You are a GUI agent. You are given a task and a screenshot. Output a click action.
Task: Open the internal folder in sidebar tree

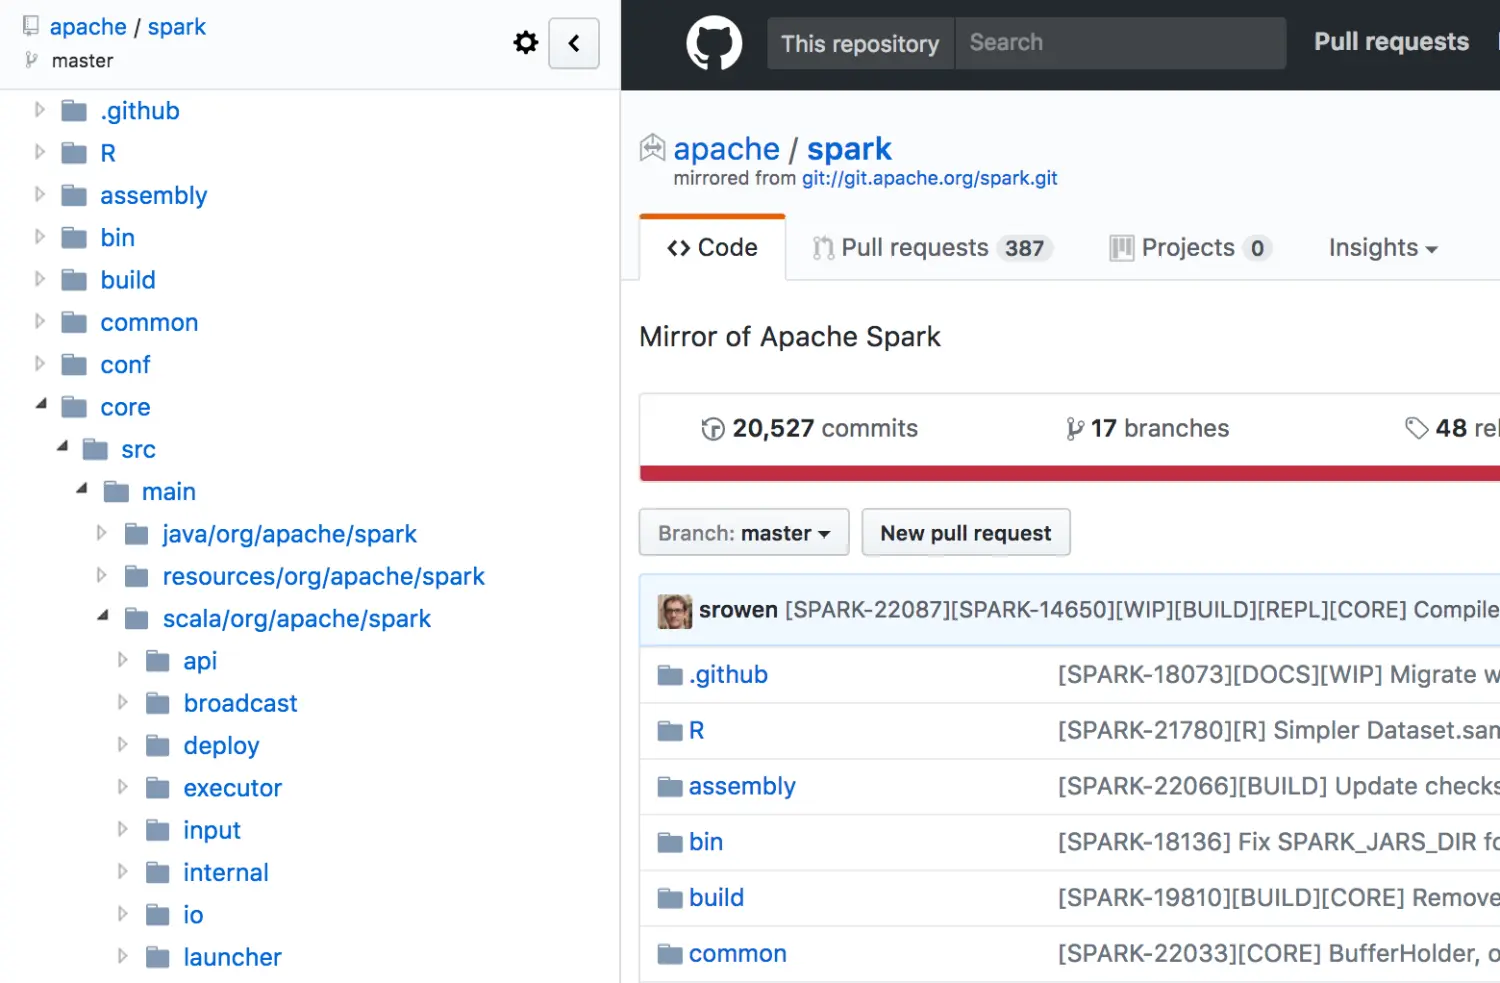(x=226, y=873)
